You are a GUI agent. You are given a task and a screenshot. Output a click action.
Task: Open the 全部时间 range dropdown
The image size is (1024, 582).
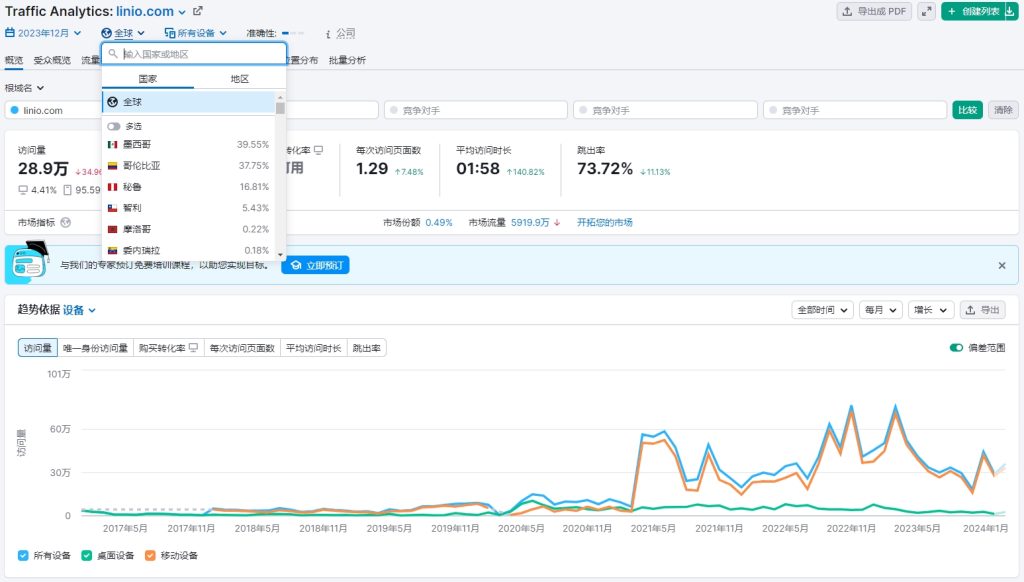coord(822,310)
